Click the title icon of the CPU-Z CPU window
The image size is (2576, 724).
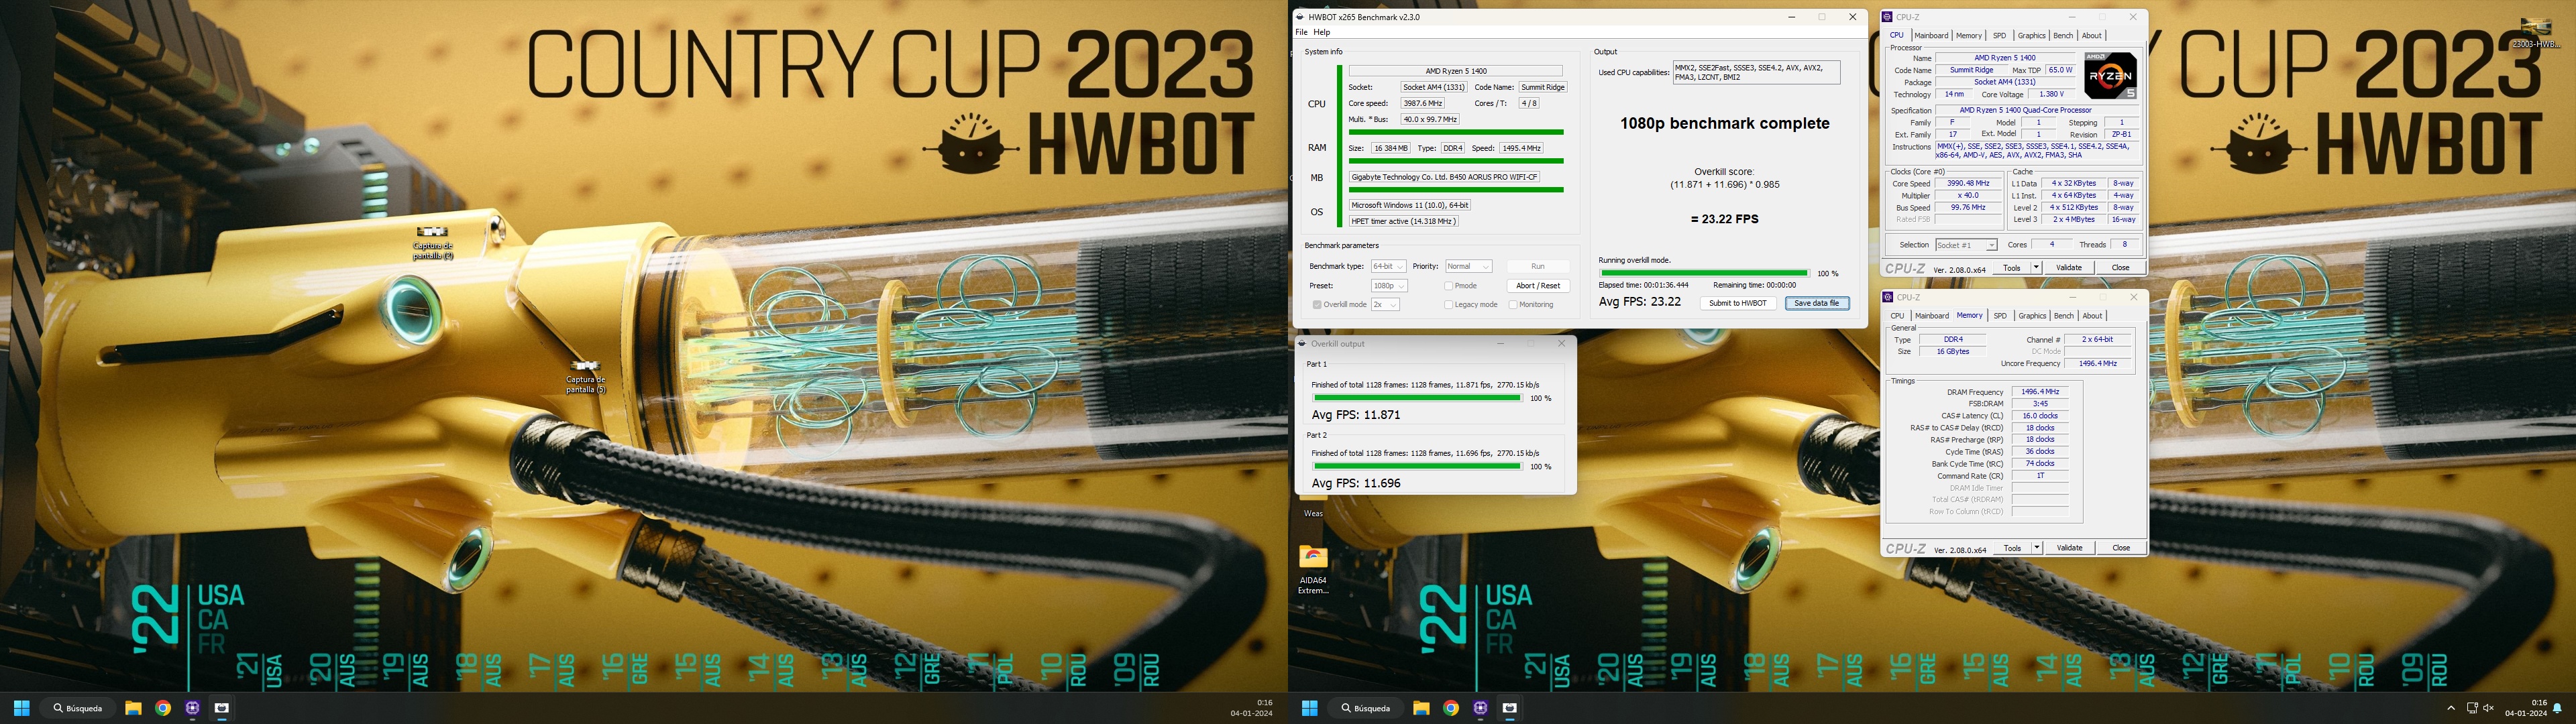point(1887,17)
